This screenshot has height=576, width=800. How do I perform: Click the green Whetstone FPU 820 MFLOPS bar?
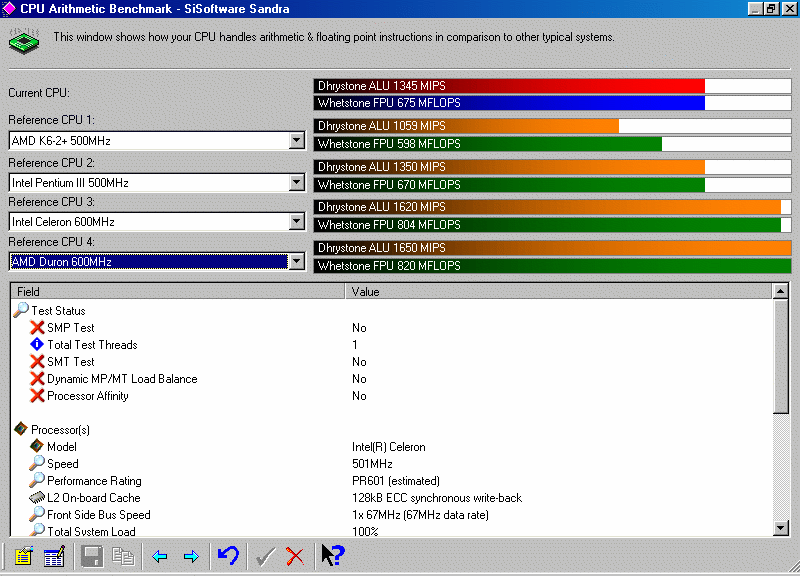552,266
